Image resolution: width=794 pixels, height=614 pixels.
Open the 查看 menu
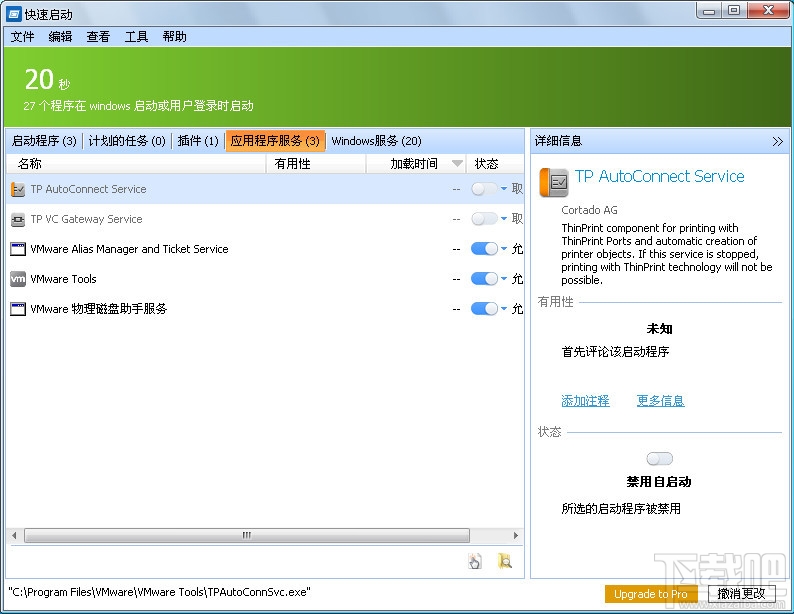click(98, 36)
